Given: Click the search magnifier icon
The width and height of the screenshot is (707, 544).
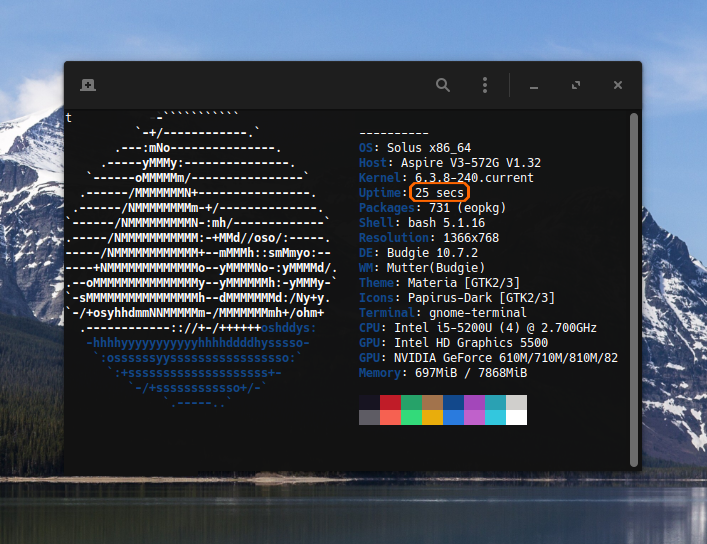Looking at the screenshot, I should point(443,86).
